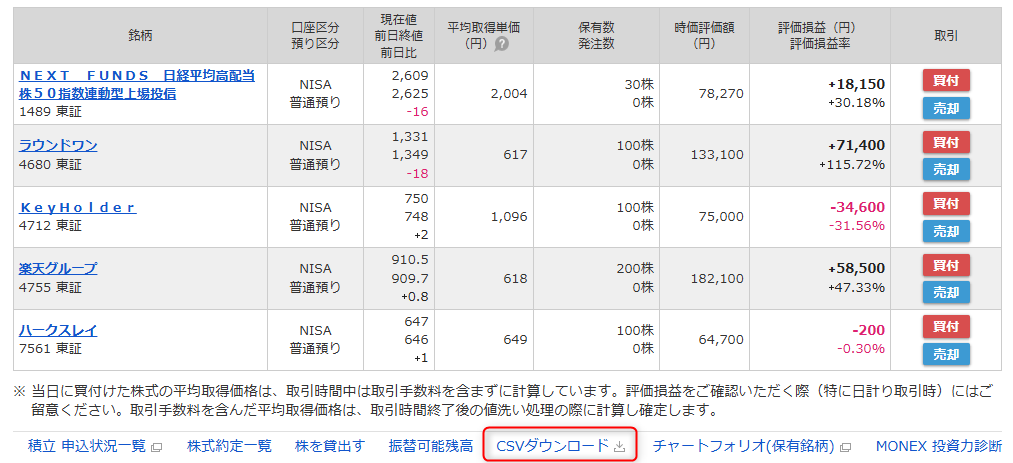Open チャートフォリオ(保有銘柄) link
1013x463 pixels.
744,446
